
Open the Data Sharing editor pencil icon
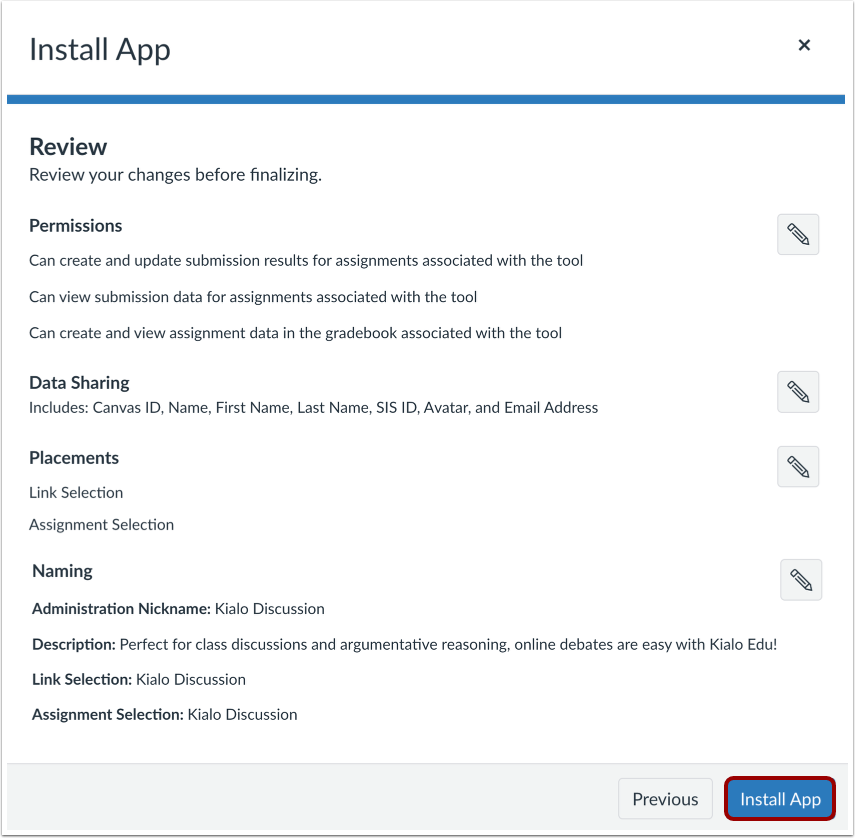[x=797, y=391]
